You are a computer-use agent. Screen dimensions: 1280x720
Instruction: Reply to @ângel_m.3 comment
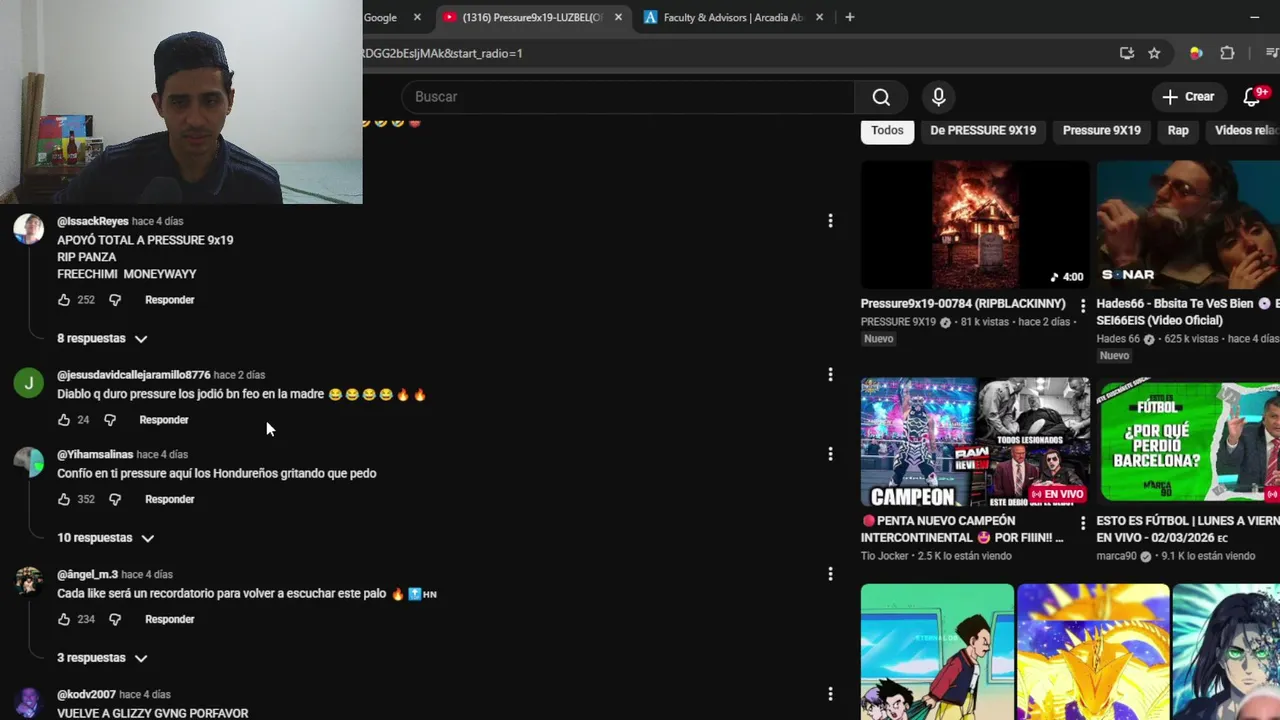pyautogui.click(x=169, y=619)
